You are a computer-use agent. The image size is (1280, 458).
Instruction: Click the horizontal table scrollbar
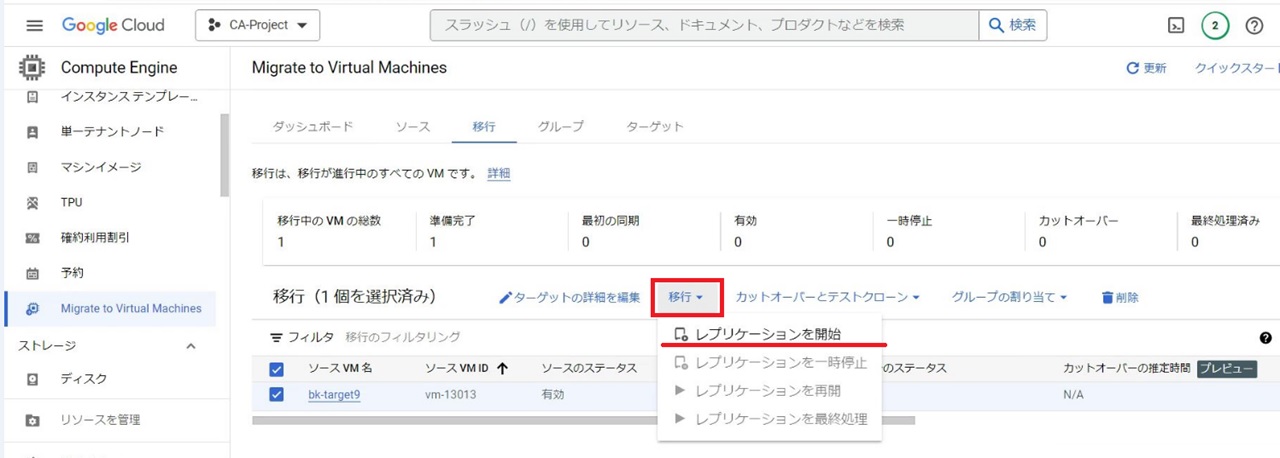tap(583, 420)
